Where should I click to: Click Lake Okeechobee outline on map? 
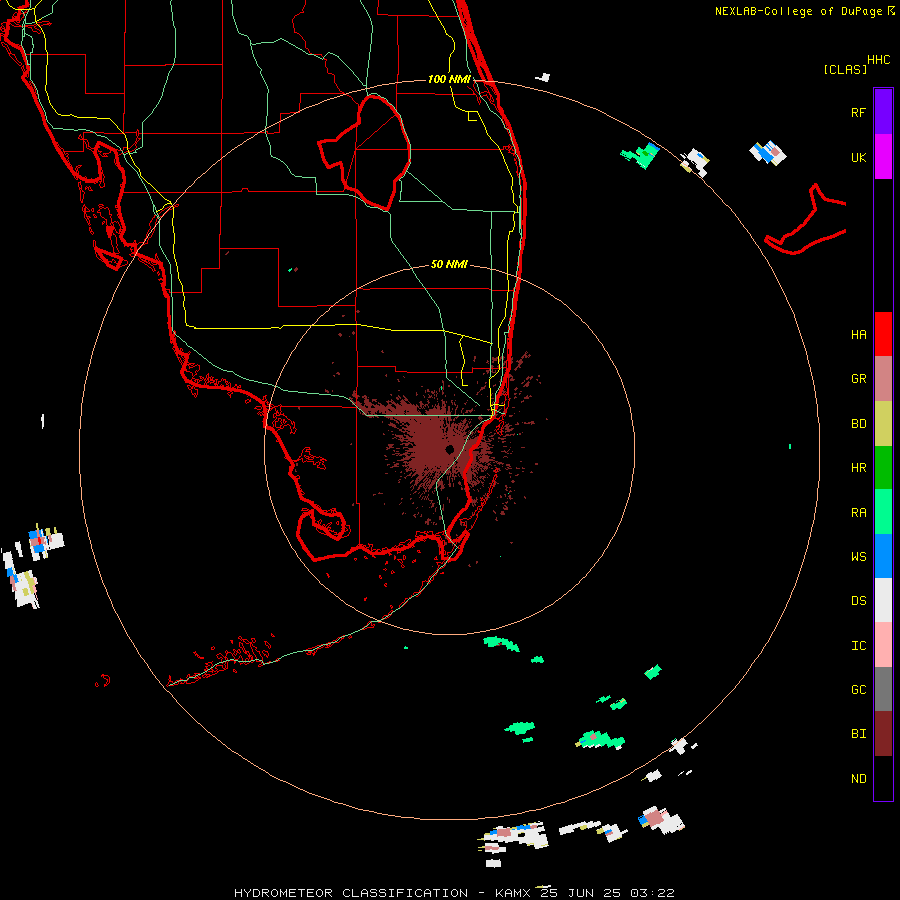coord(365,152)
